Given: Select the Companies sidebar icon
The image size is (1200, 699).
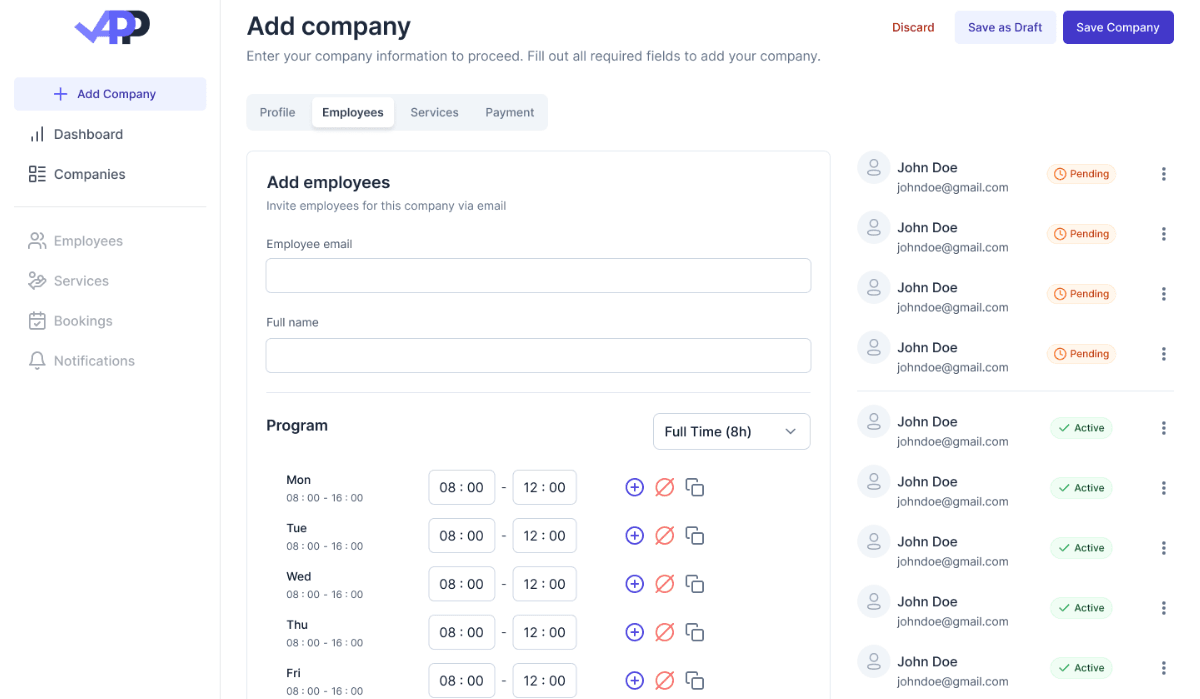Looking at the screenshot, I should (x=37, y=174).
